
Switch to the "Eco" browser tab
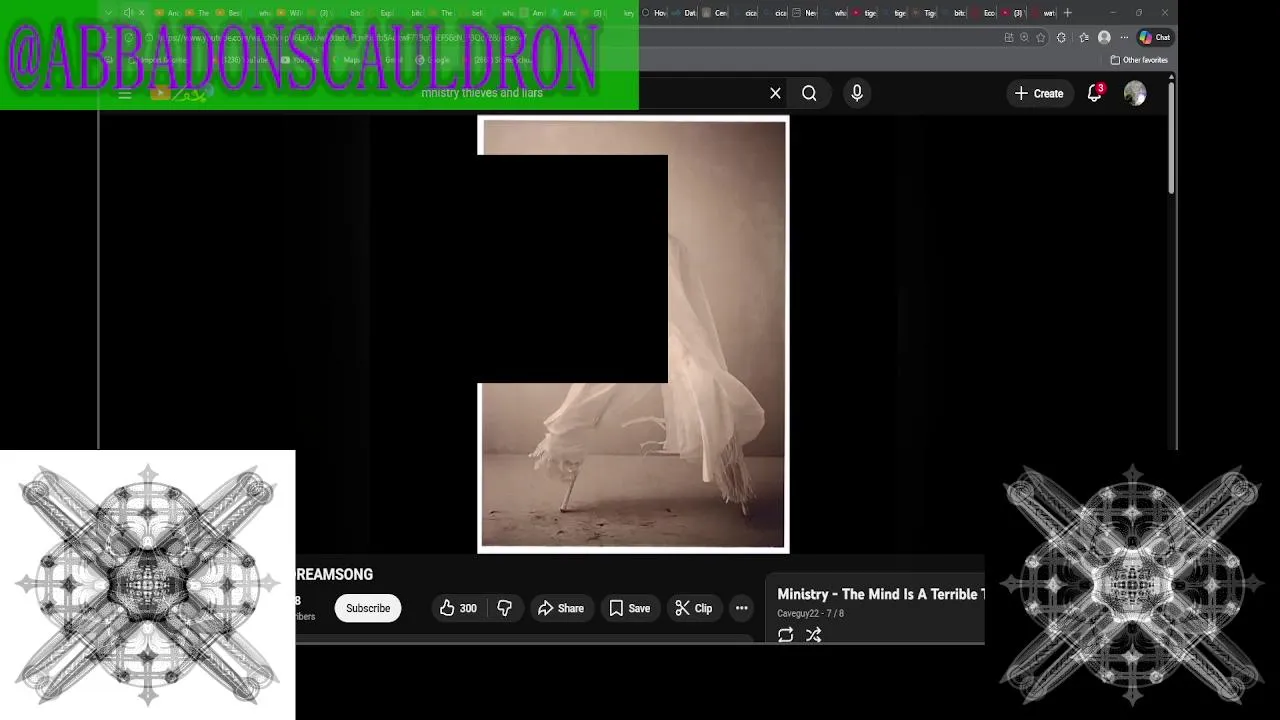tap(982, 13)
